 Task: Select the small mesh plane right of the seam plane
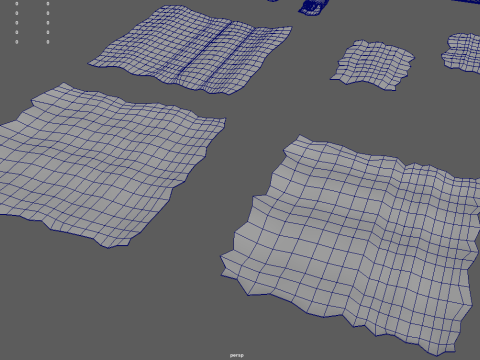(372, 64)
